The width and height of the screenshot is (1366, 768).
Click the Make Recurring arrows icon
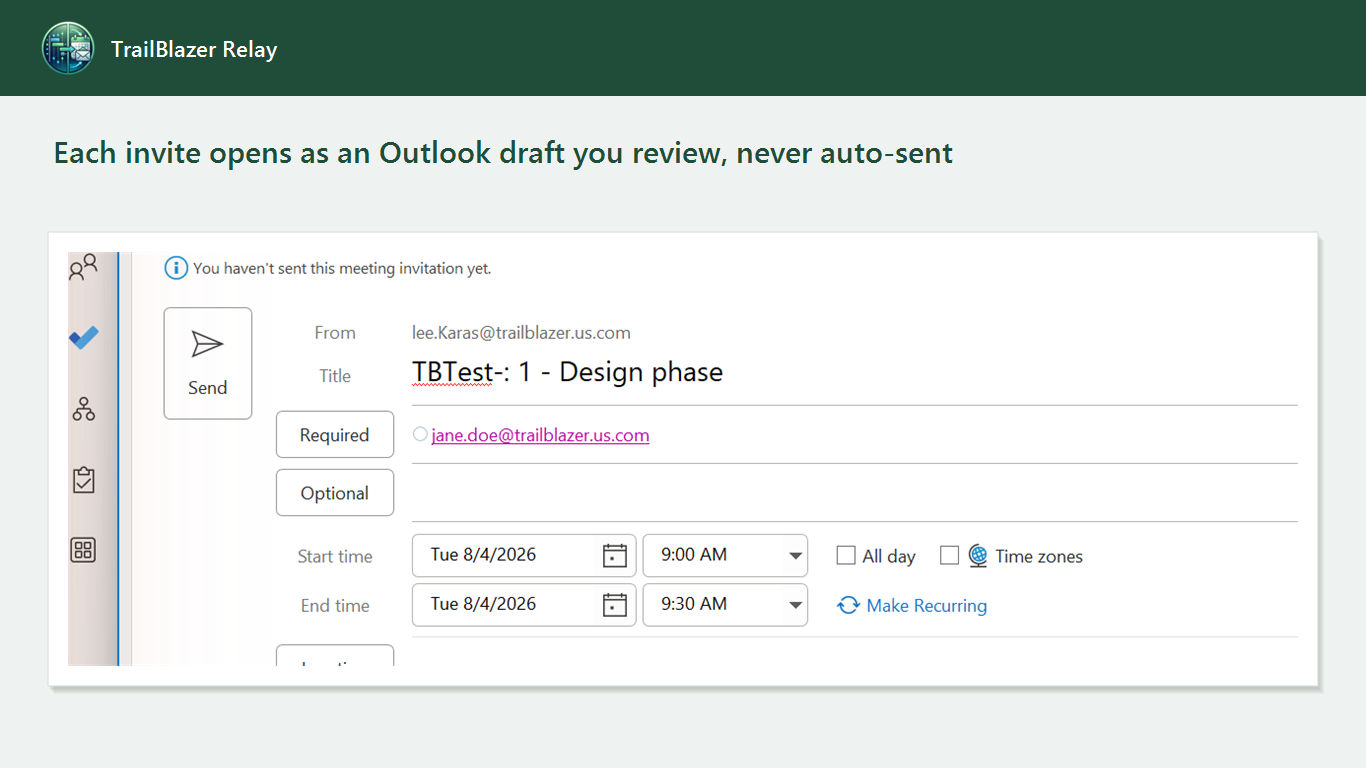click(x=848, y=606)
